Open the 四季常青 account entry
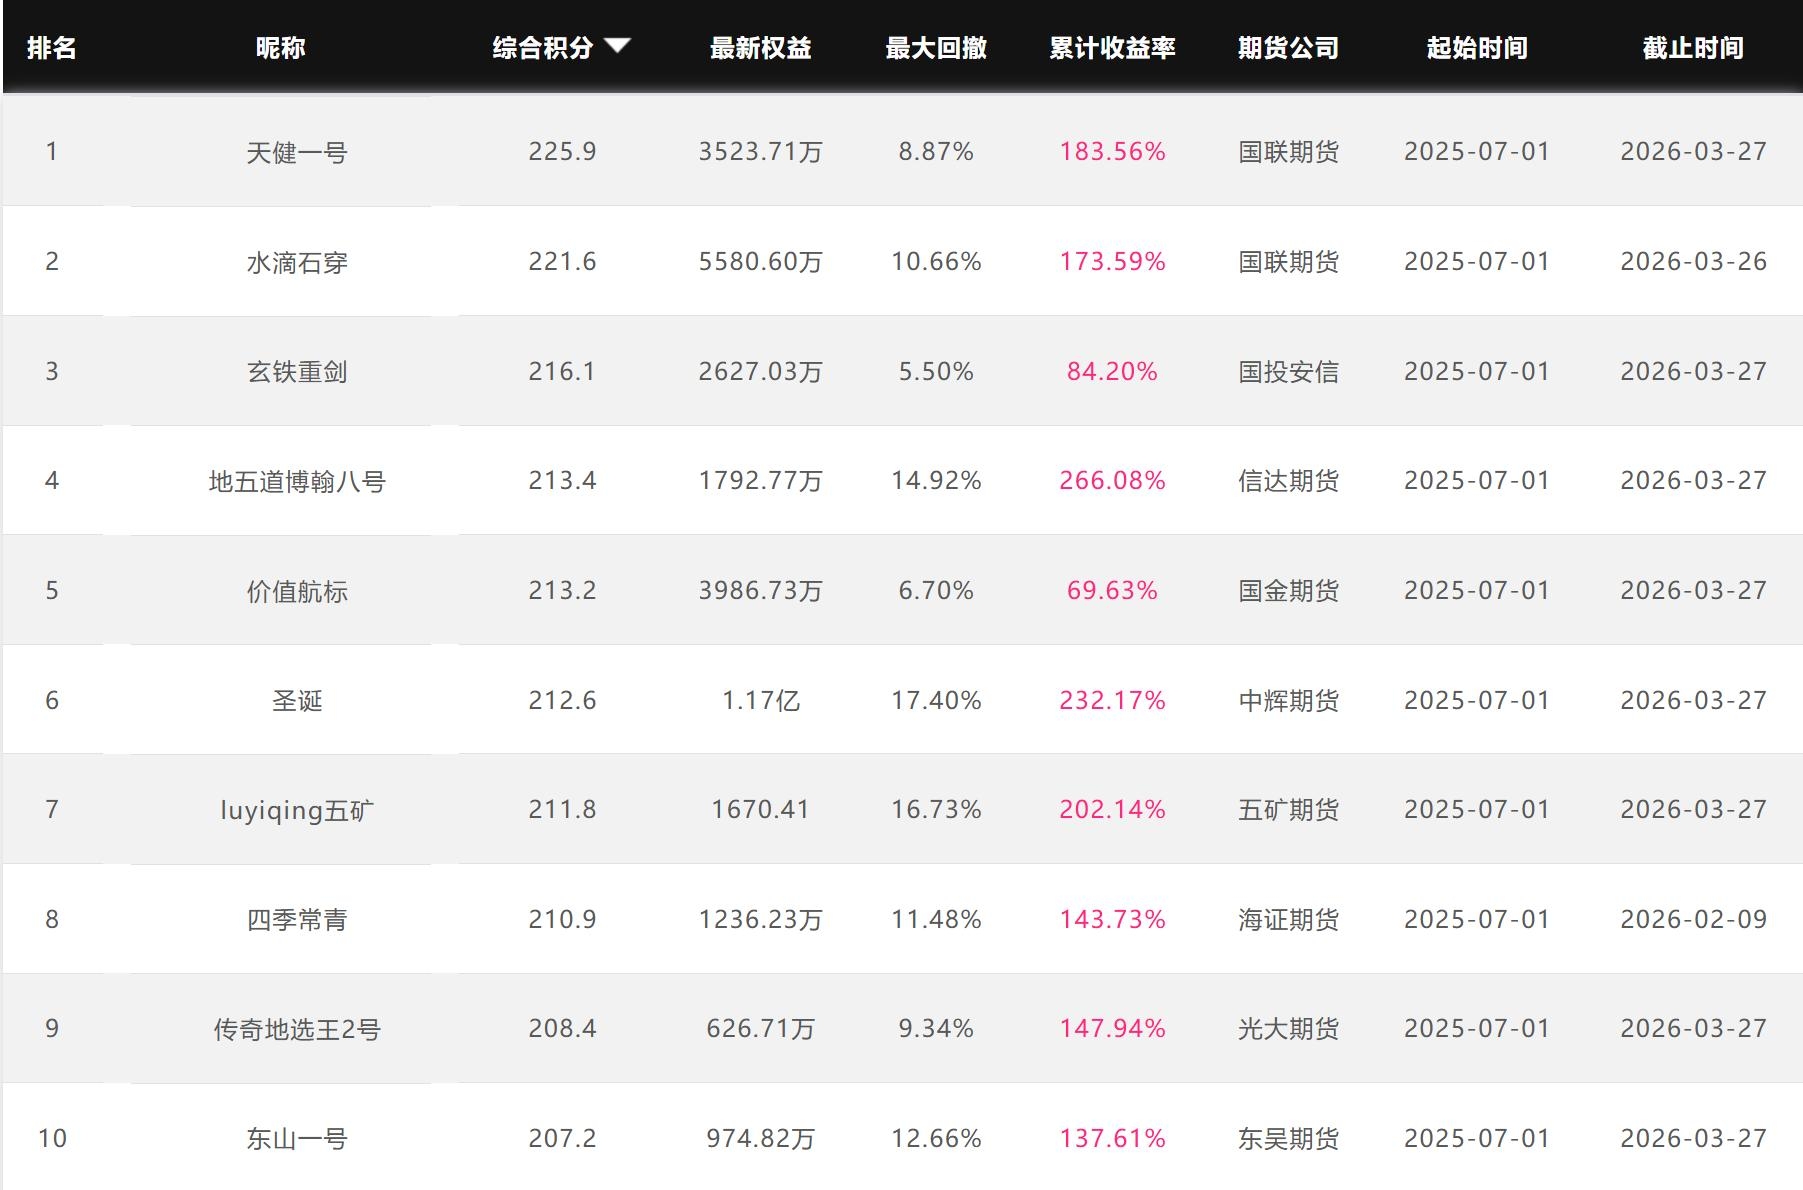The image size is (1803, 1190). point(297,920)
